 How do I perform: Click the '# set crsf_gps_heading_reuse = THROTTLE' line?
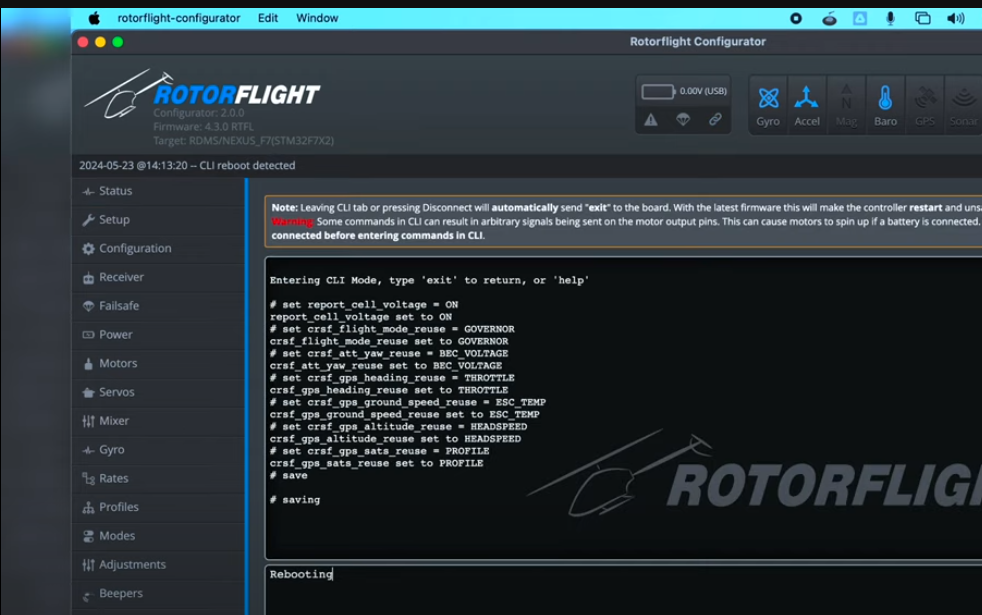[392, 378]
